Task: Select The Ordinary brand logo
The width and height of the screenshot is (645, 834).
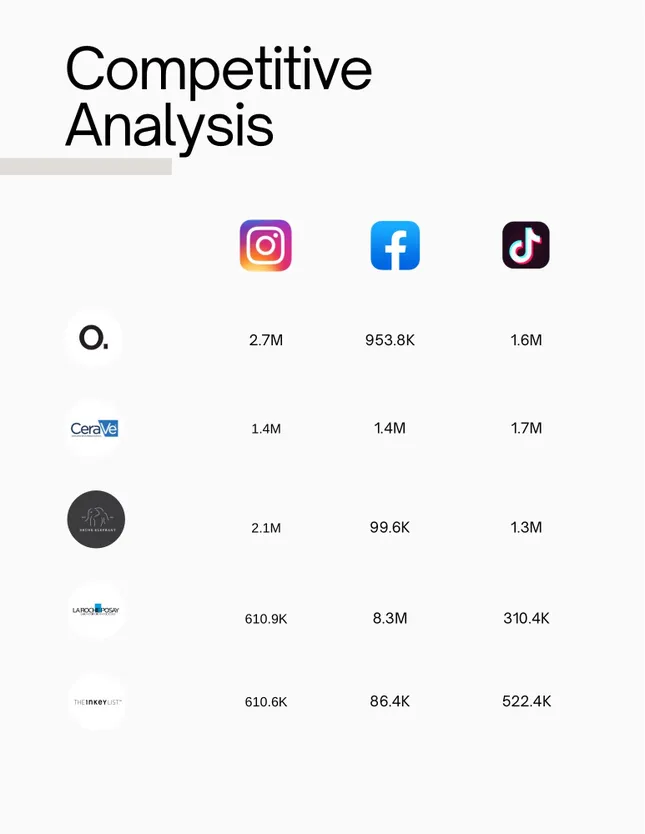Action: 95,339
